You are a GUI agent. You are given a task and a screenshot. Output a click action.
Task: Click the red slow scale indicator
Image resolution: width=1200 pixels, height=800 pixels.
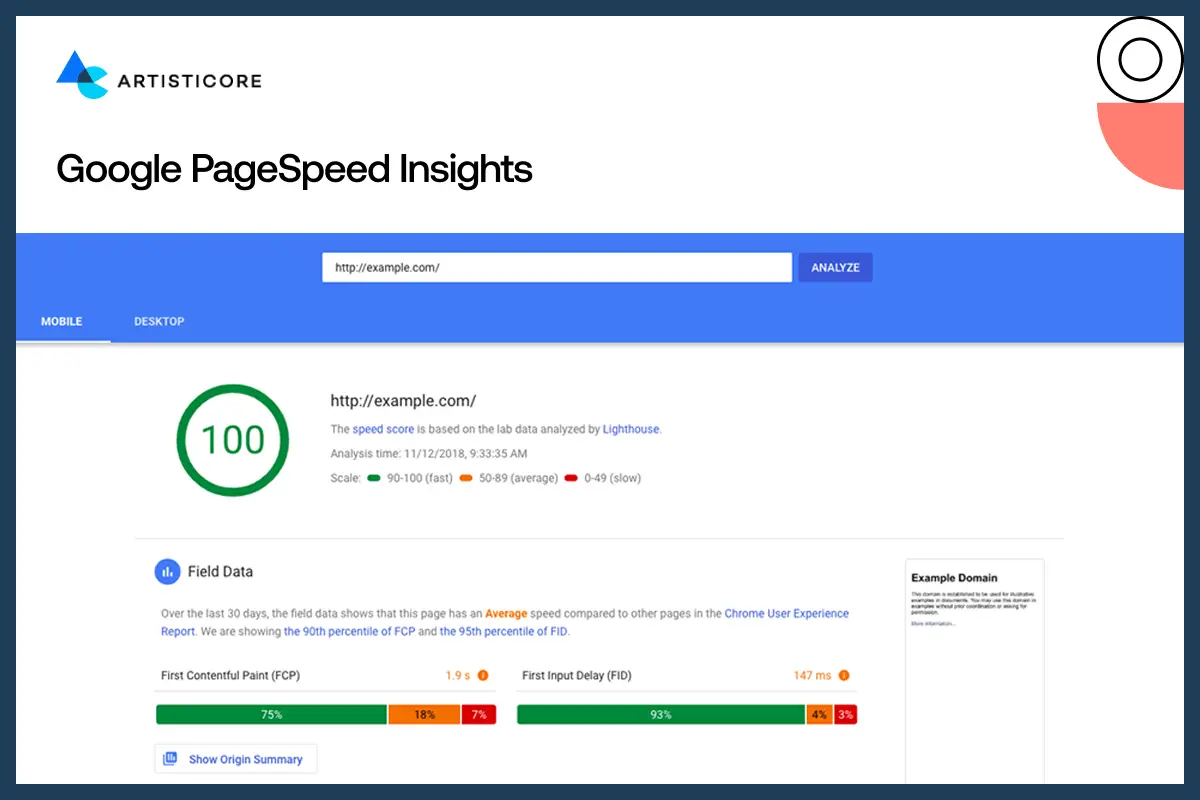tap(571, 478)
